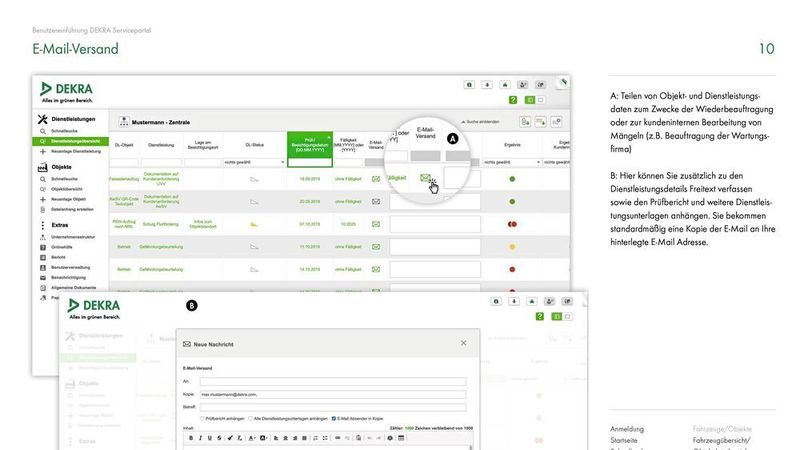Open the background color dropdown in the editor

[263, 438]
